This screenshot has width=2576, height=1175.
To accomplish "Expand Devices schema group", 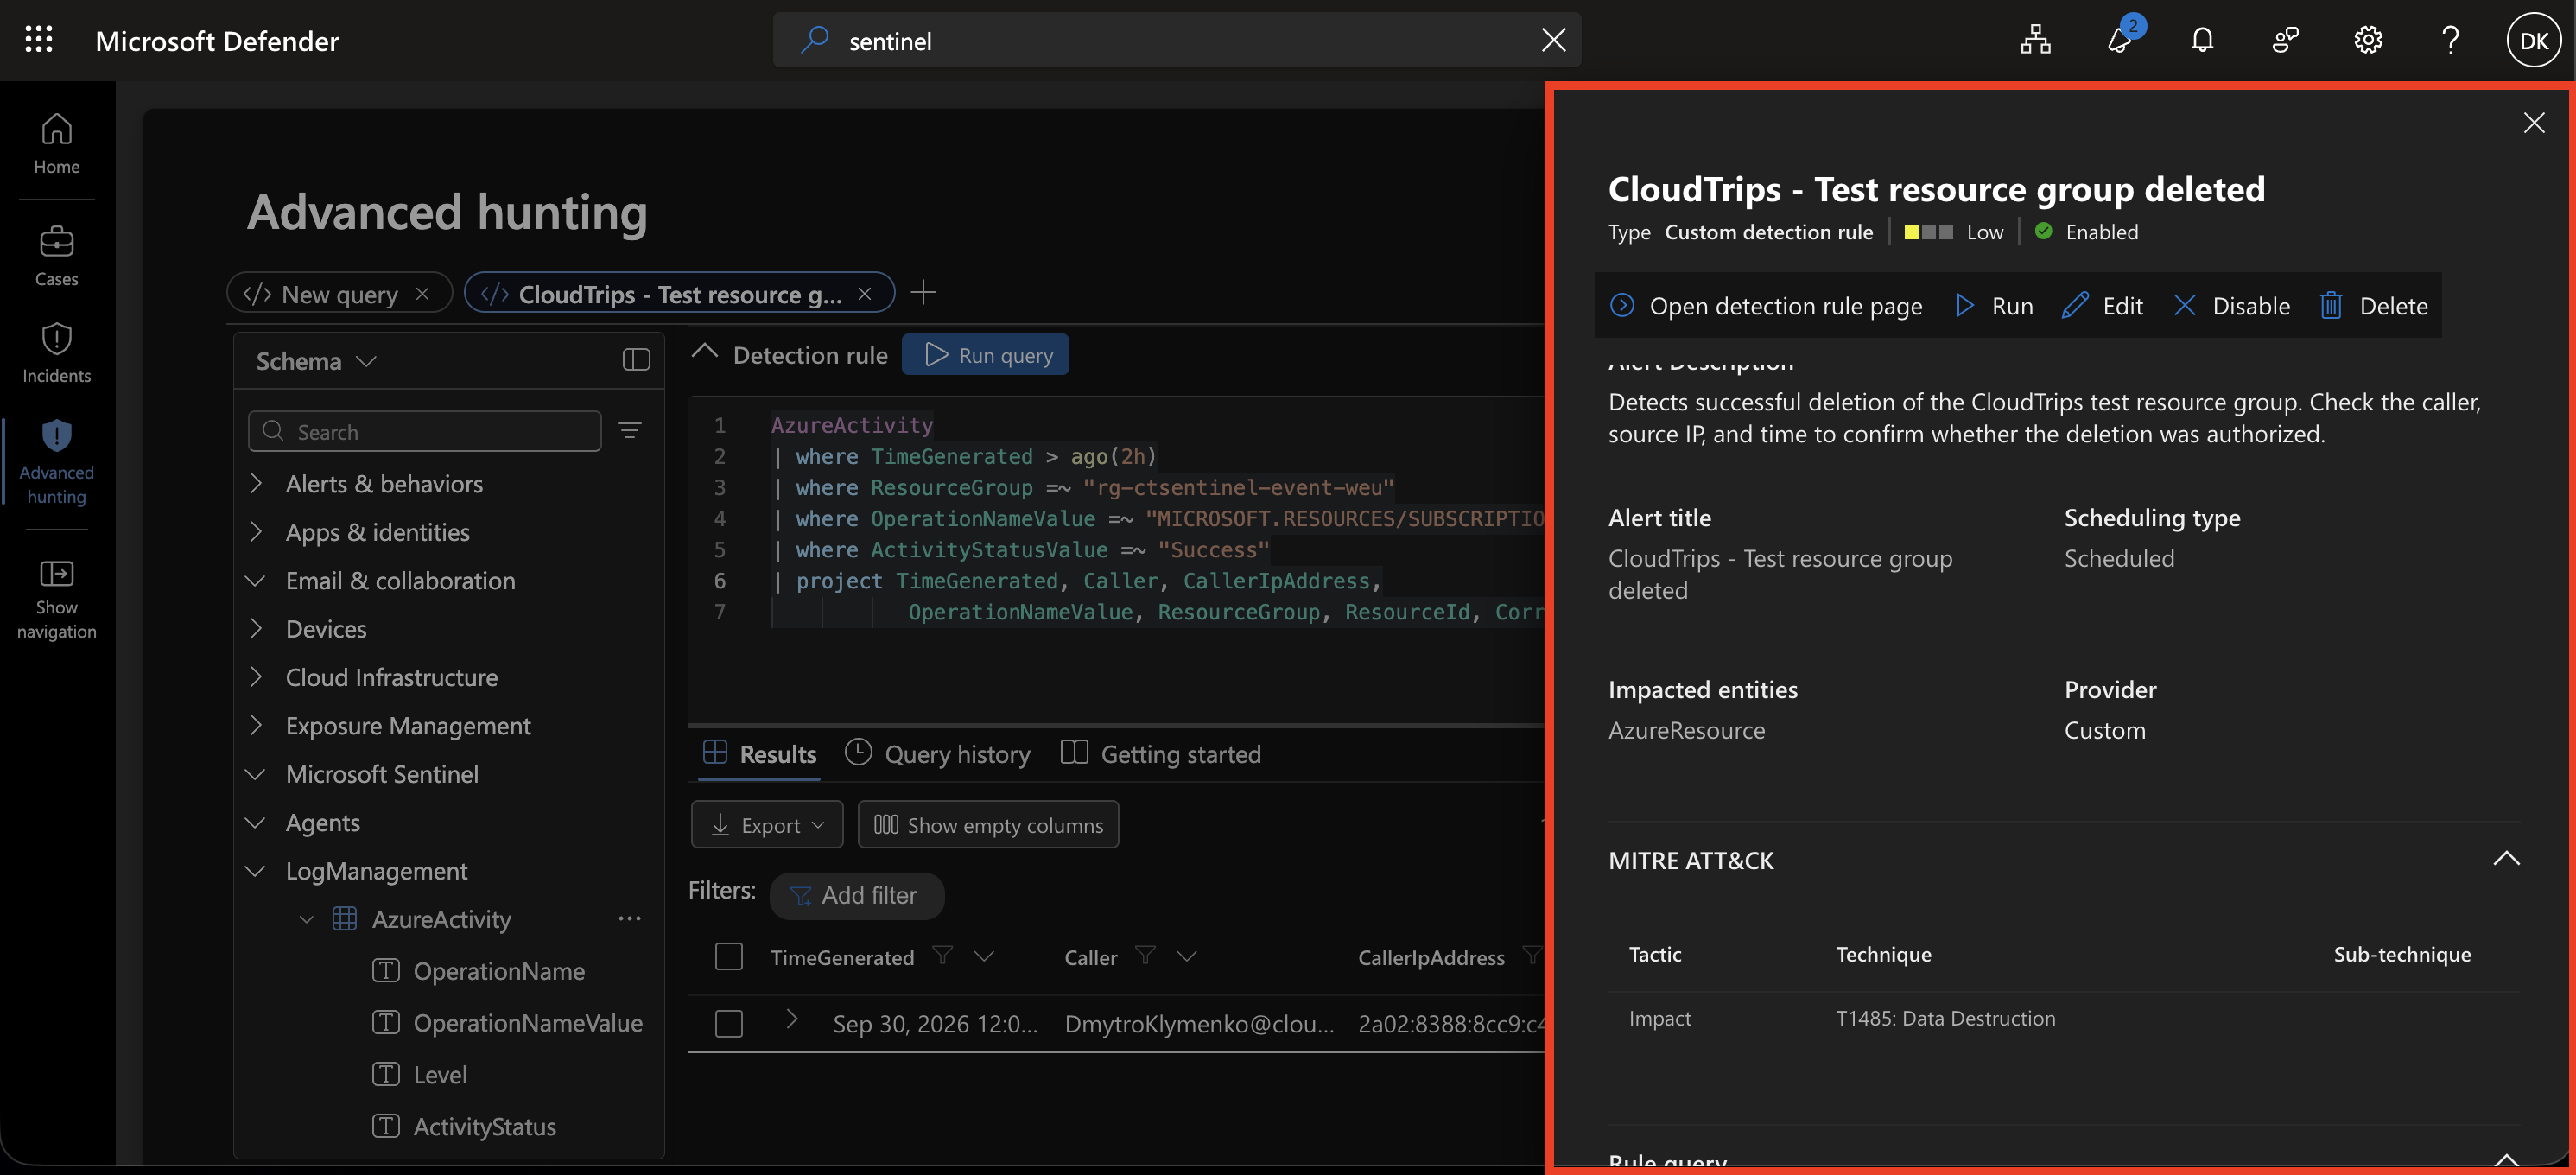I will click(x=256, y=629).
